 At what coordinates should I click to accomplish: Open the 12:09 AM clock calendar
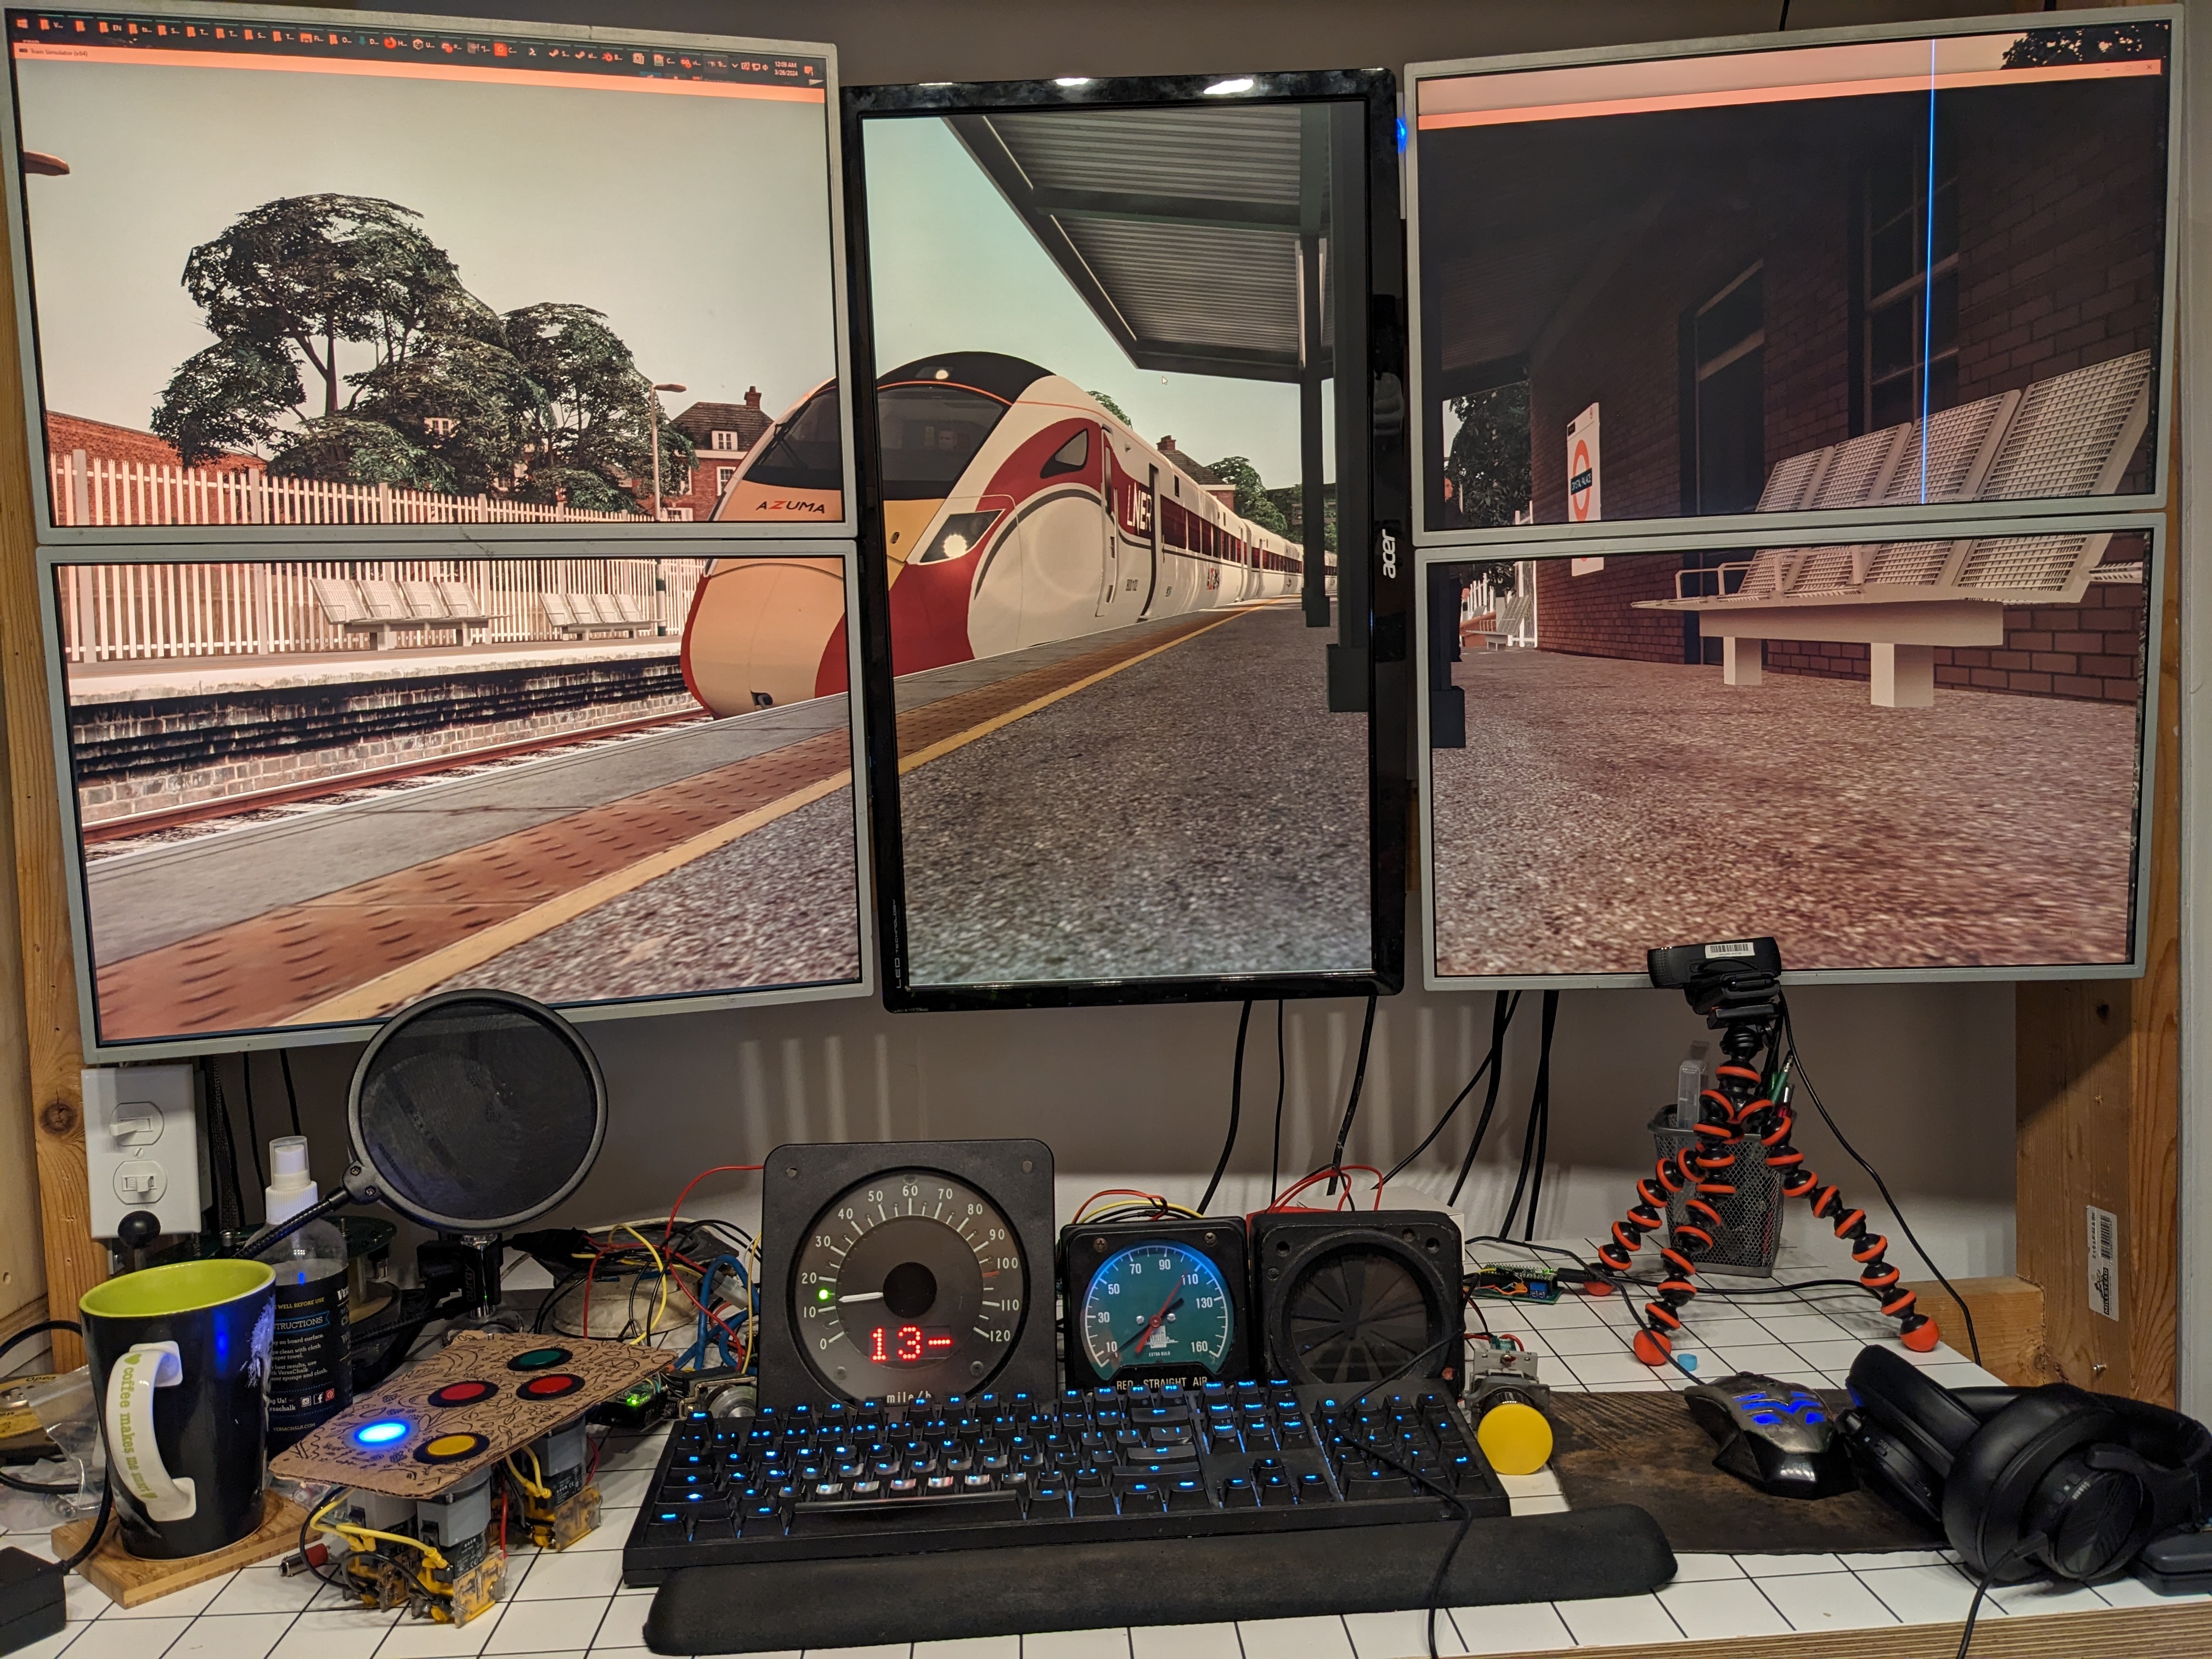[x=786, y=69]
